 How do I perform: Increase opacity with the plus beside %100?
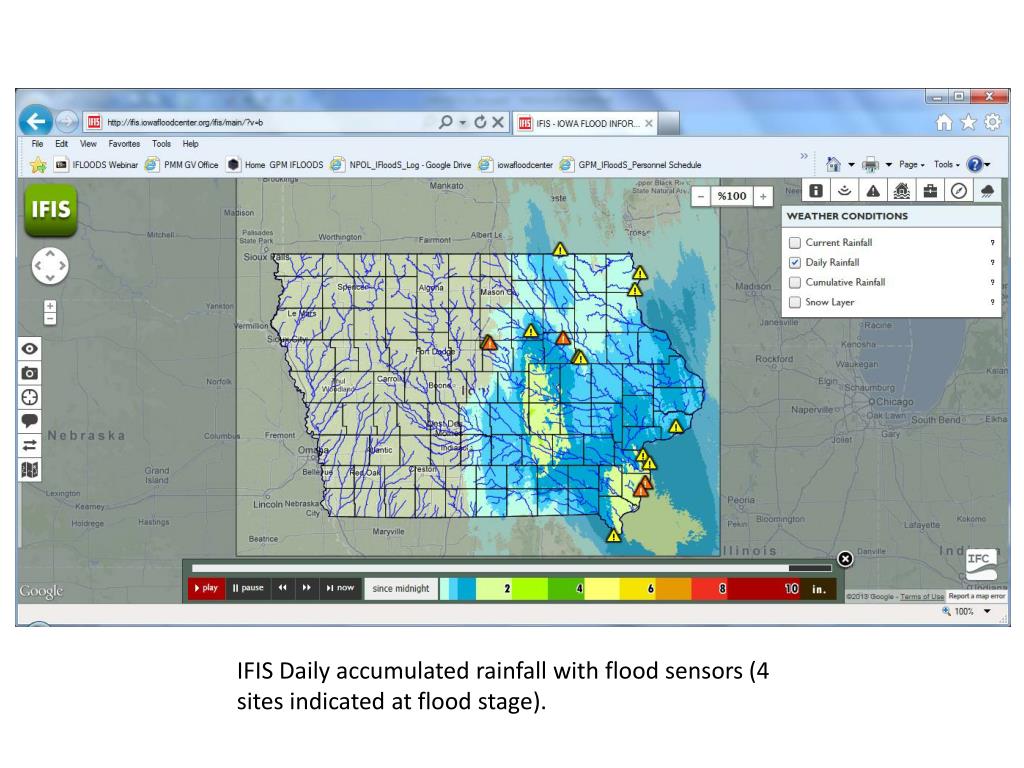pyautogui.click(x=763, y=196)
